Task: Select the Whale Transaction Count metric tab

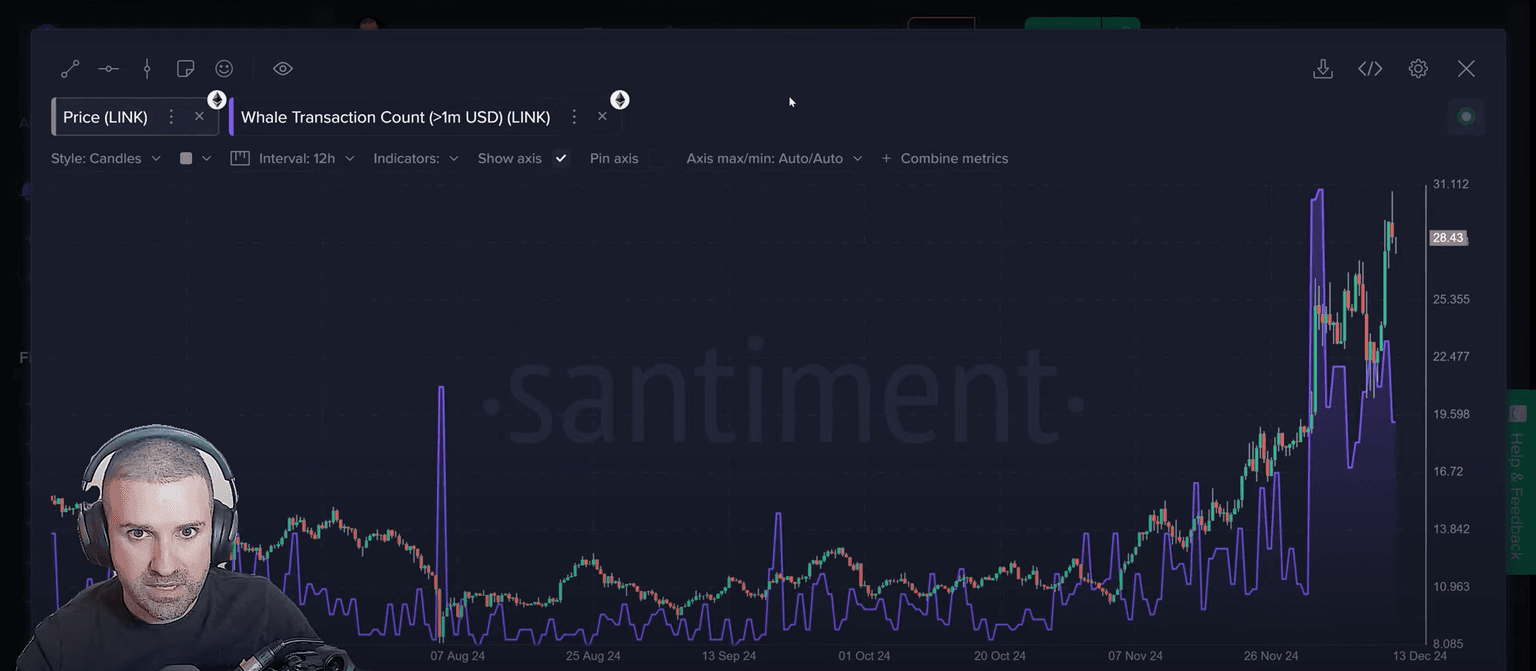Action: pyautogui.click(x=395, y=117)
